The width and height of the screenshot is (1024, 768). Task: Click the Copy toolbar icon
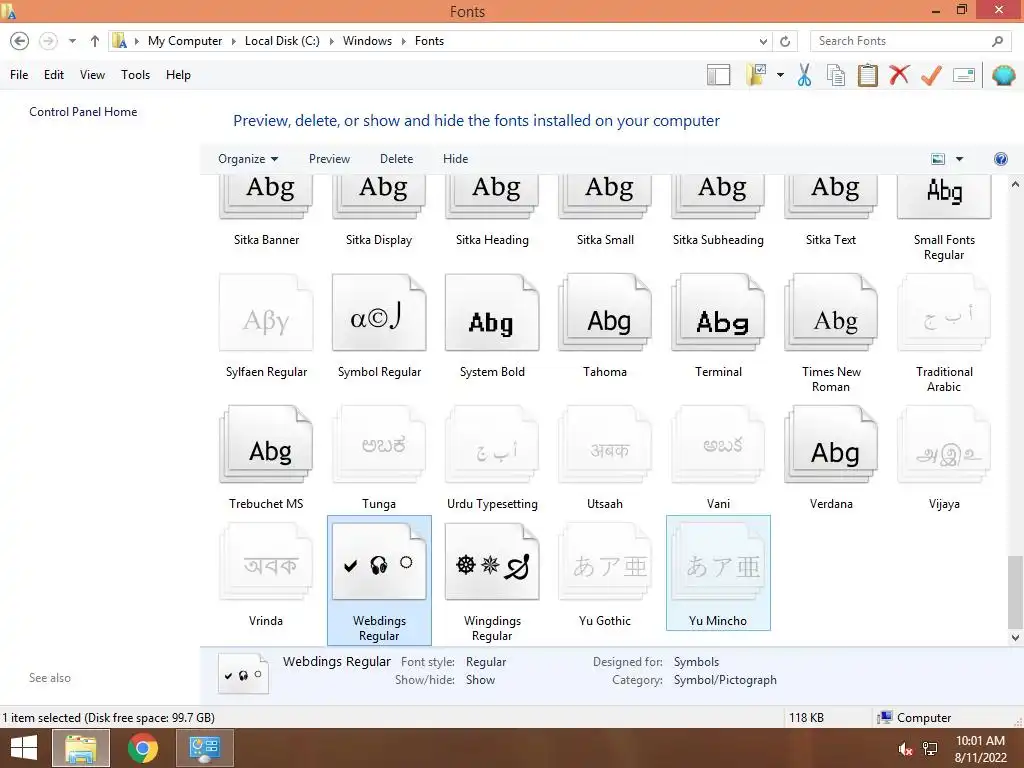click(836, 75)
